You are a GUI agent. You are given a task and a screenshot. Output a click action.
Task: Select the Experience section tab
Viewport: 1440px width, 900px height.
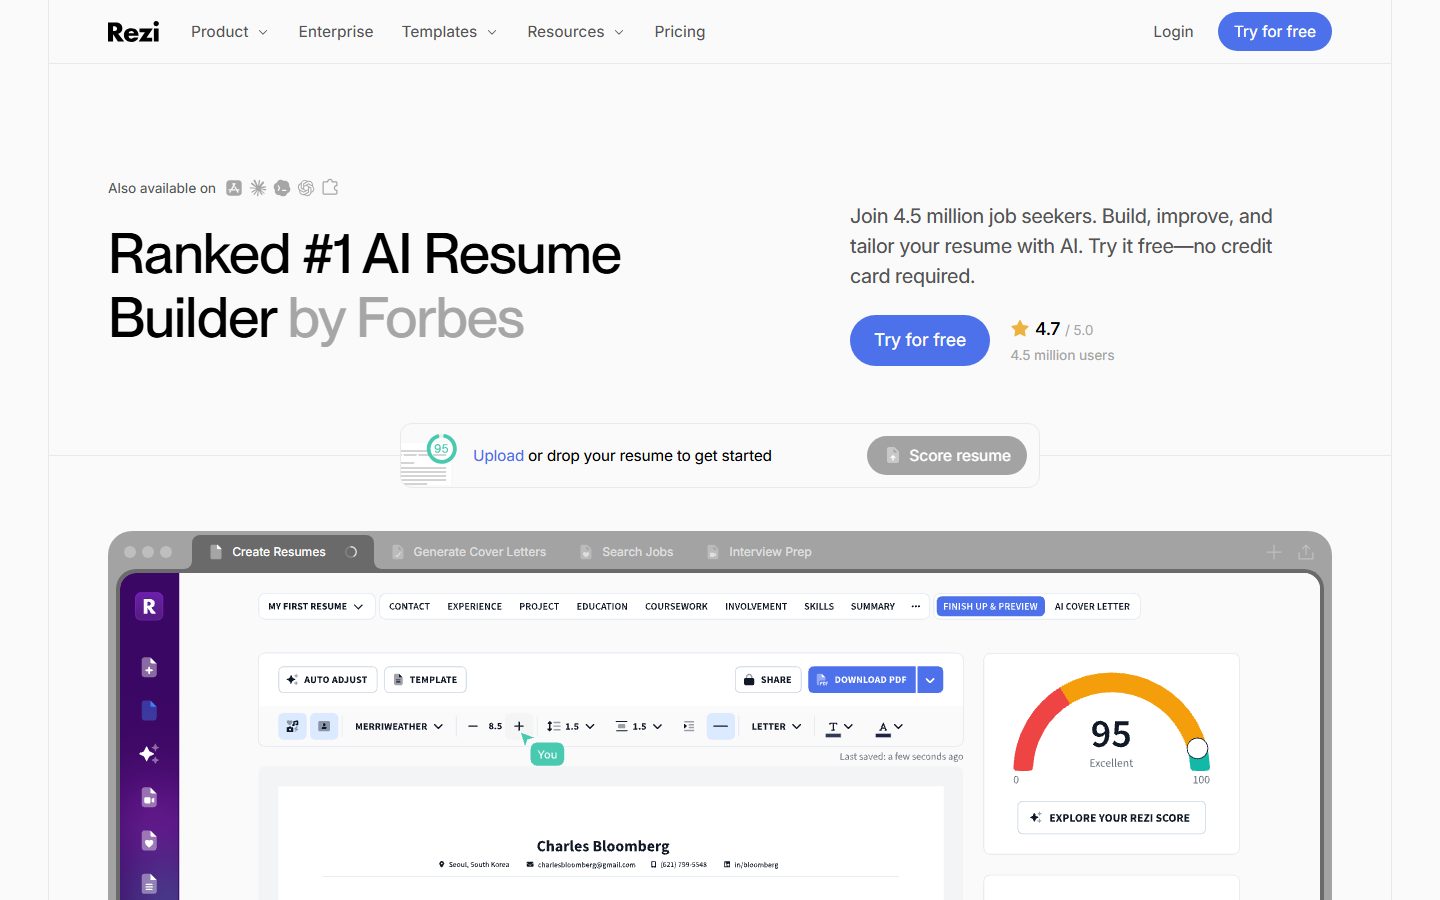point(475,607)
